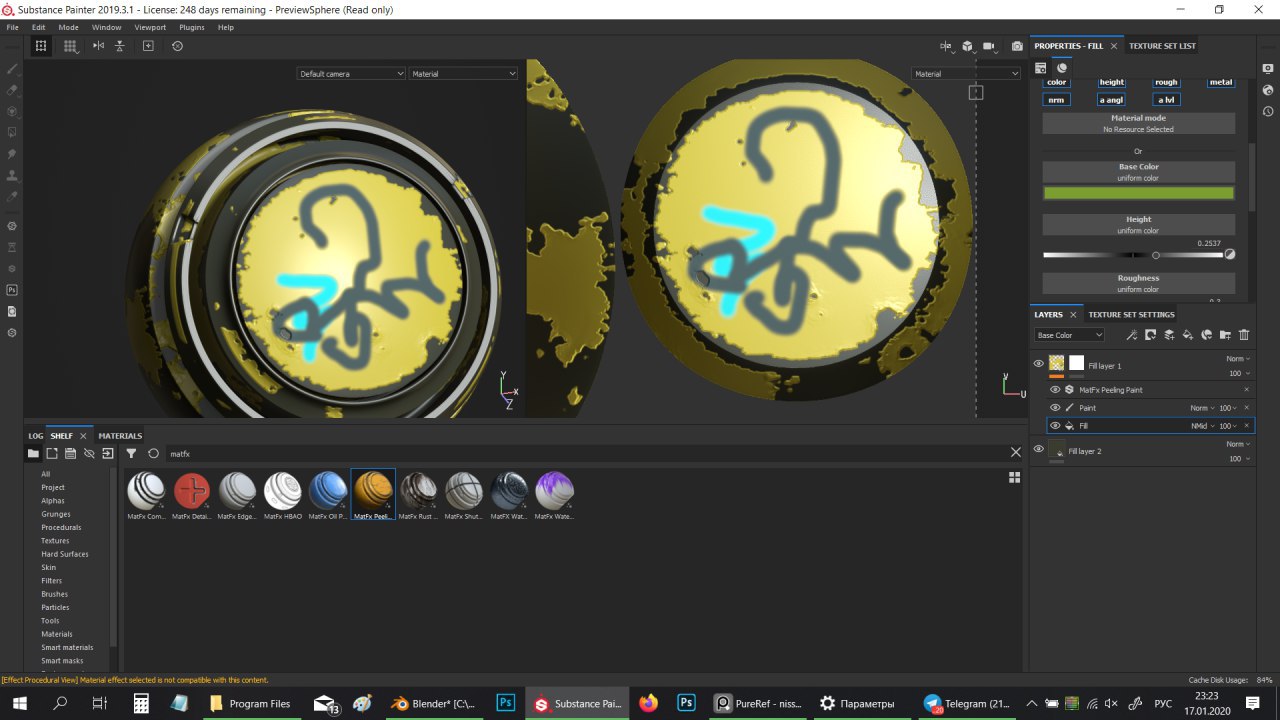The image size is (1280, 720).
Task: Add a folder in Layers panel
Action: point(1225,335)
